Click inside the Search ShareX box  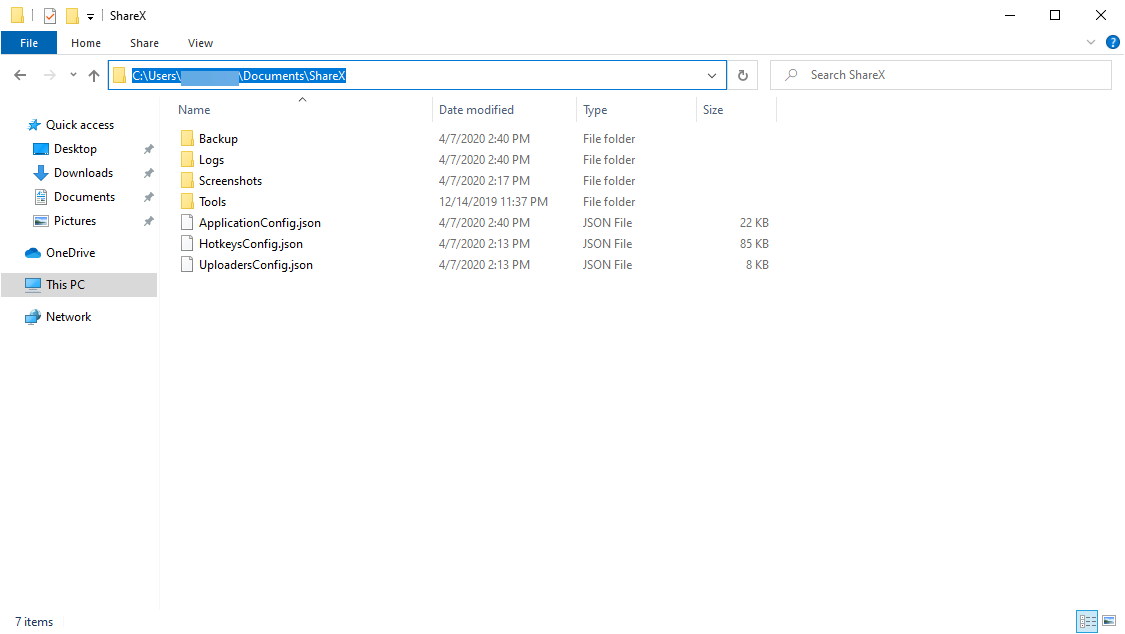point(940,74)
